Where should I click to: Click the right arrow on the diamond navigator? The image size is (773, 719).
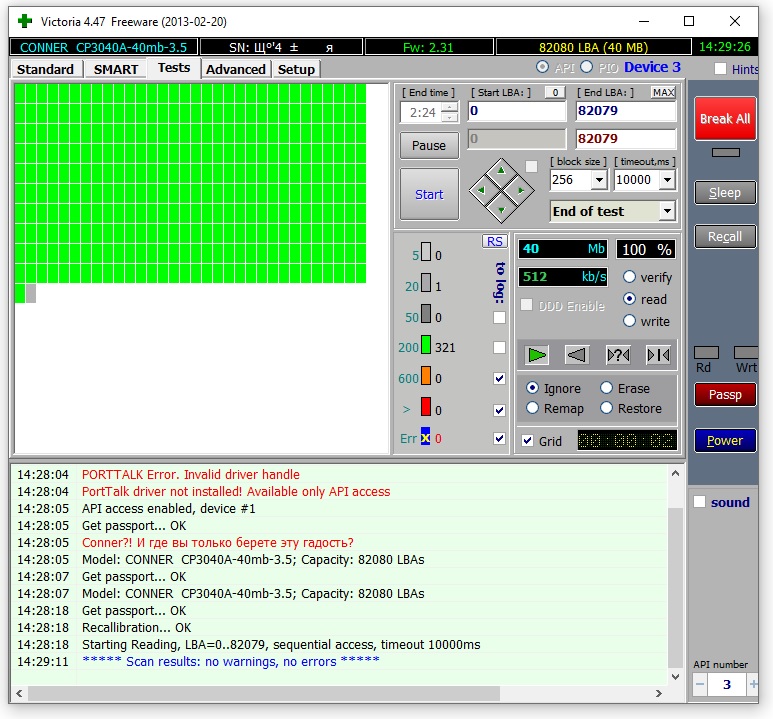[521, 190]
